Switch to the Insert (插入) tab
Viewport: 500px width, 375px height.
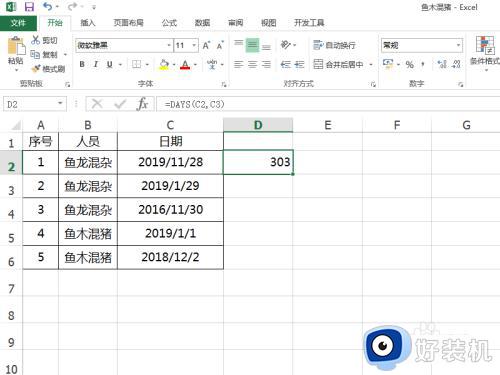point(88,23)
